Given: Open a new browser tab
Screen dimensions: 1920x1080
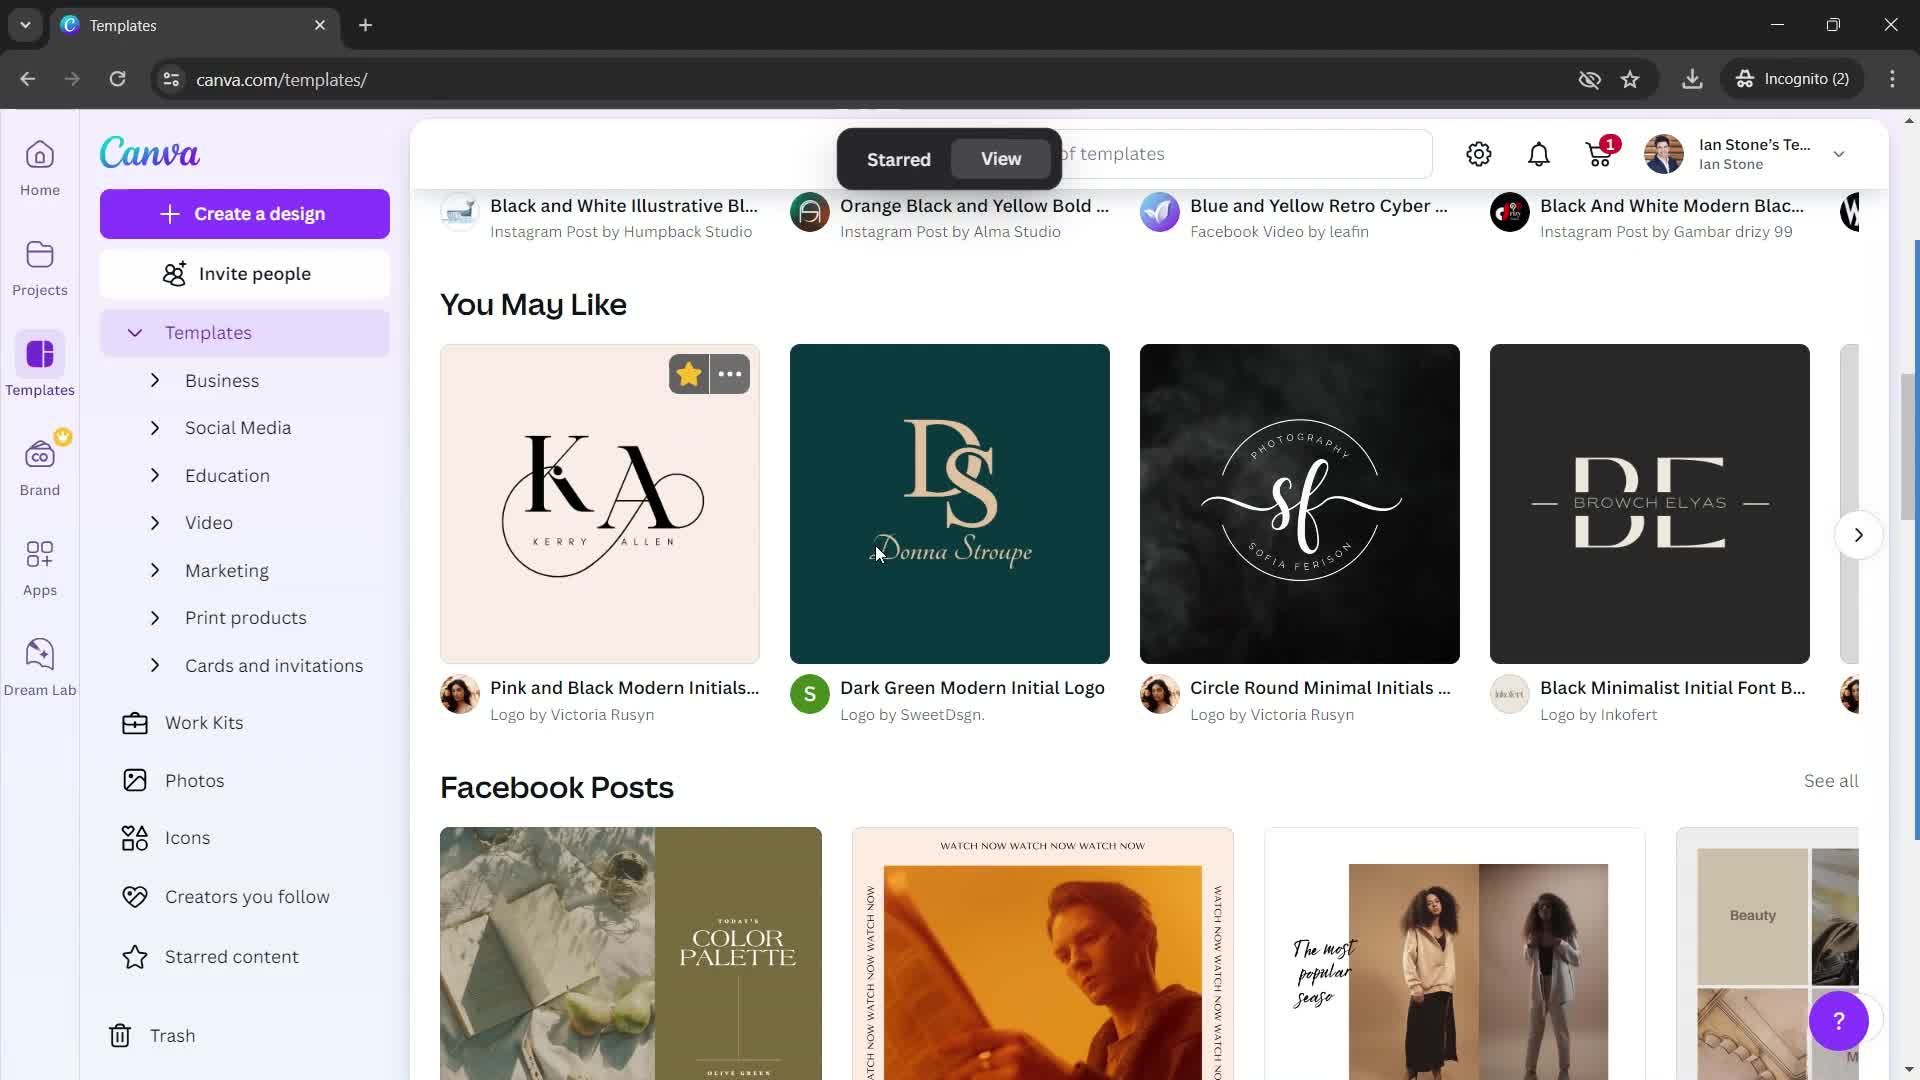Looking at the screenshot, I should [x=366, y=25].
